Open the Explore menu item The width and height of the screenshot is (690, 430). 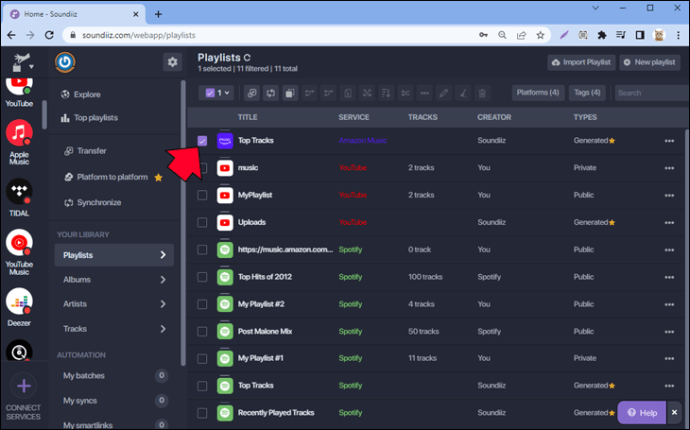(x=81, y=94)
